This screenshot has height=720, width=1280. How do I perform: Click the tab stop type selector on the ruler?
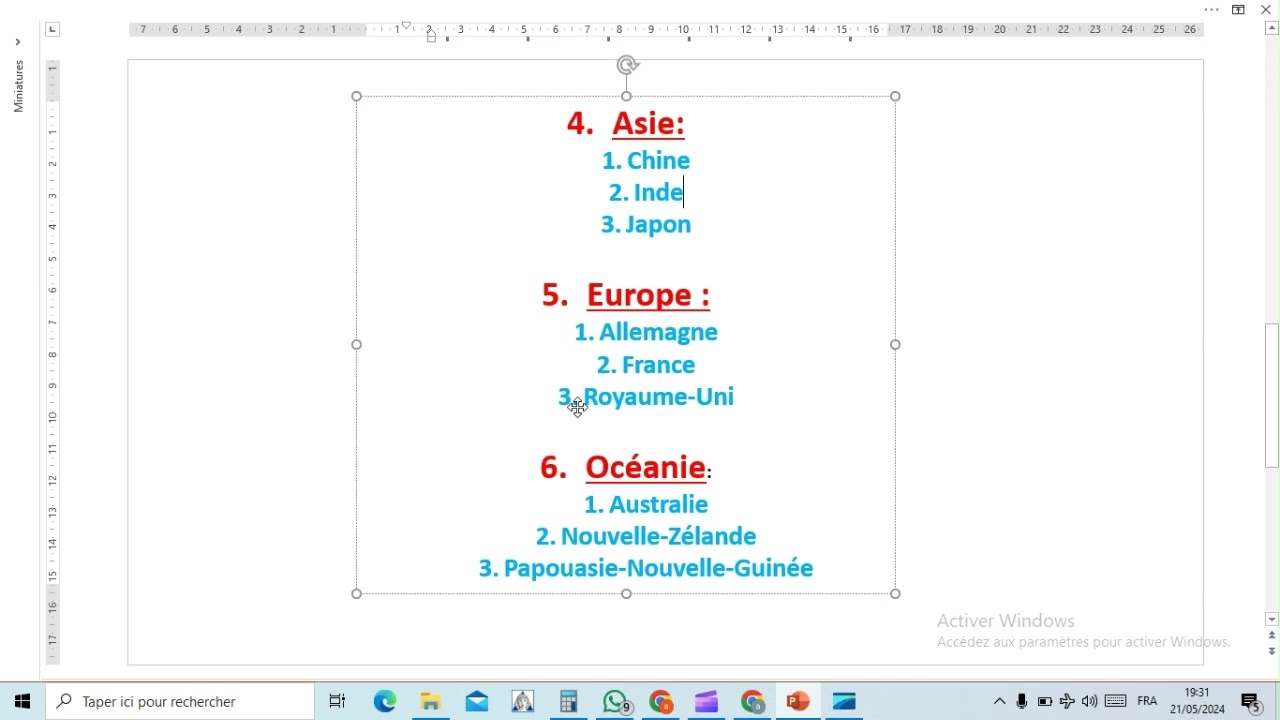tap(53, 29)
